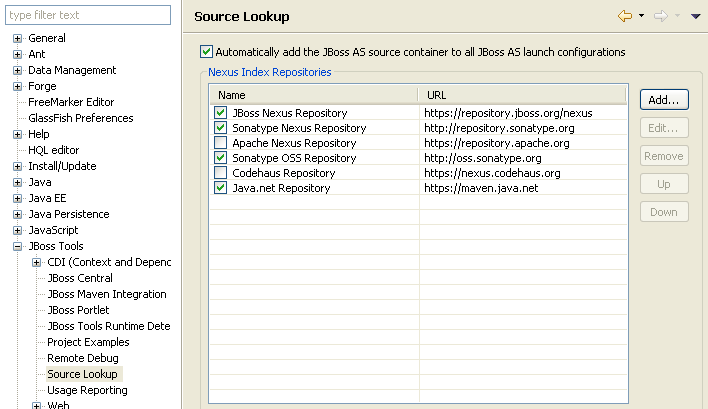This screenshot has height=409, width=708.
Task: Uncheck JBoss Nexus Repository checkbox
Action: (x=220, y=112)
